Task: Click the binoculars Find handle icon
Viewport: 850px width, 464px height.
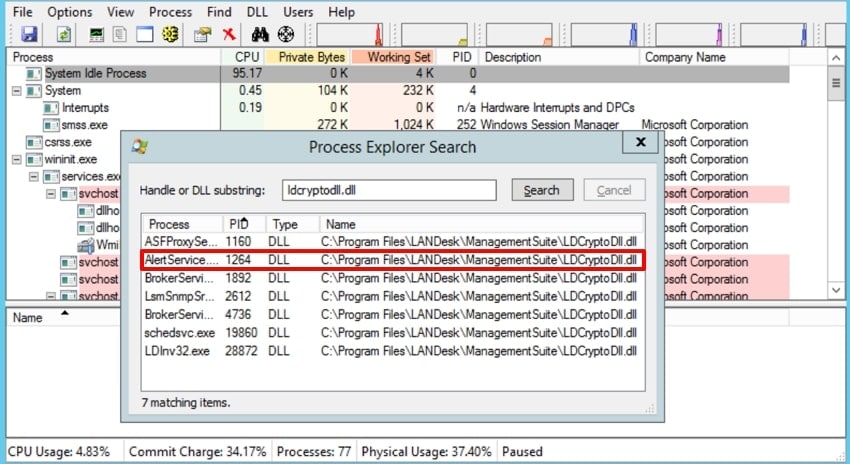Action: (x=260, y=35)
